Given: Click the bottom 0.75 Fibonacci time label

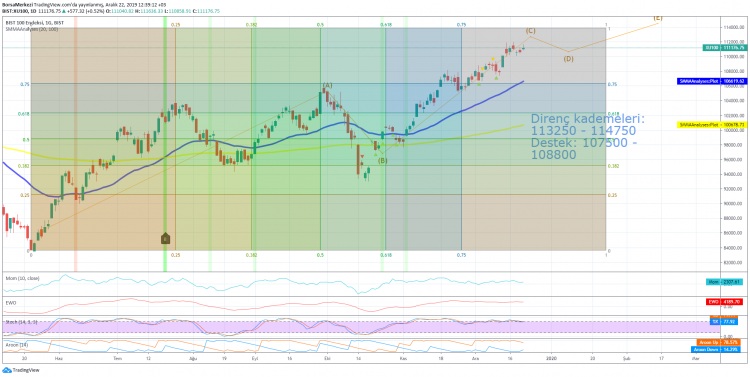Looking at the screenshot, I should point(462,255).
